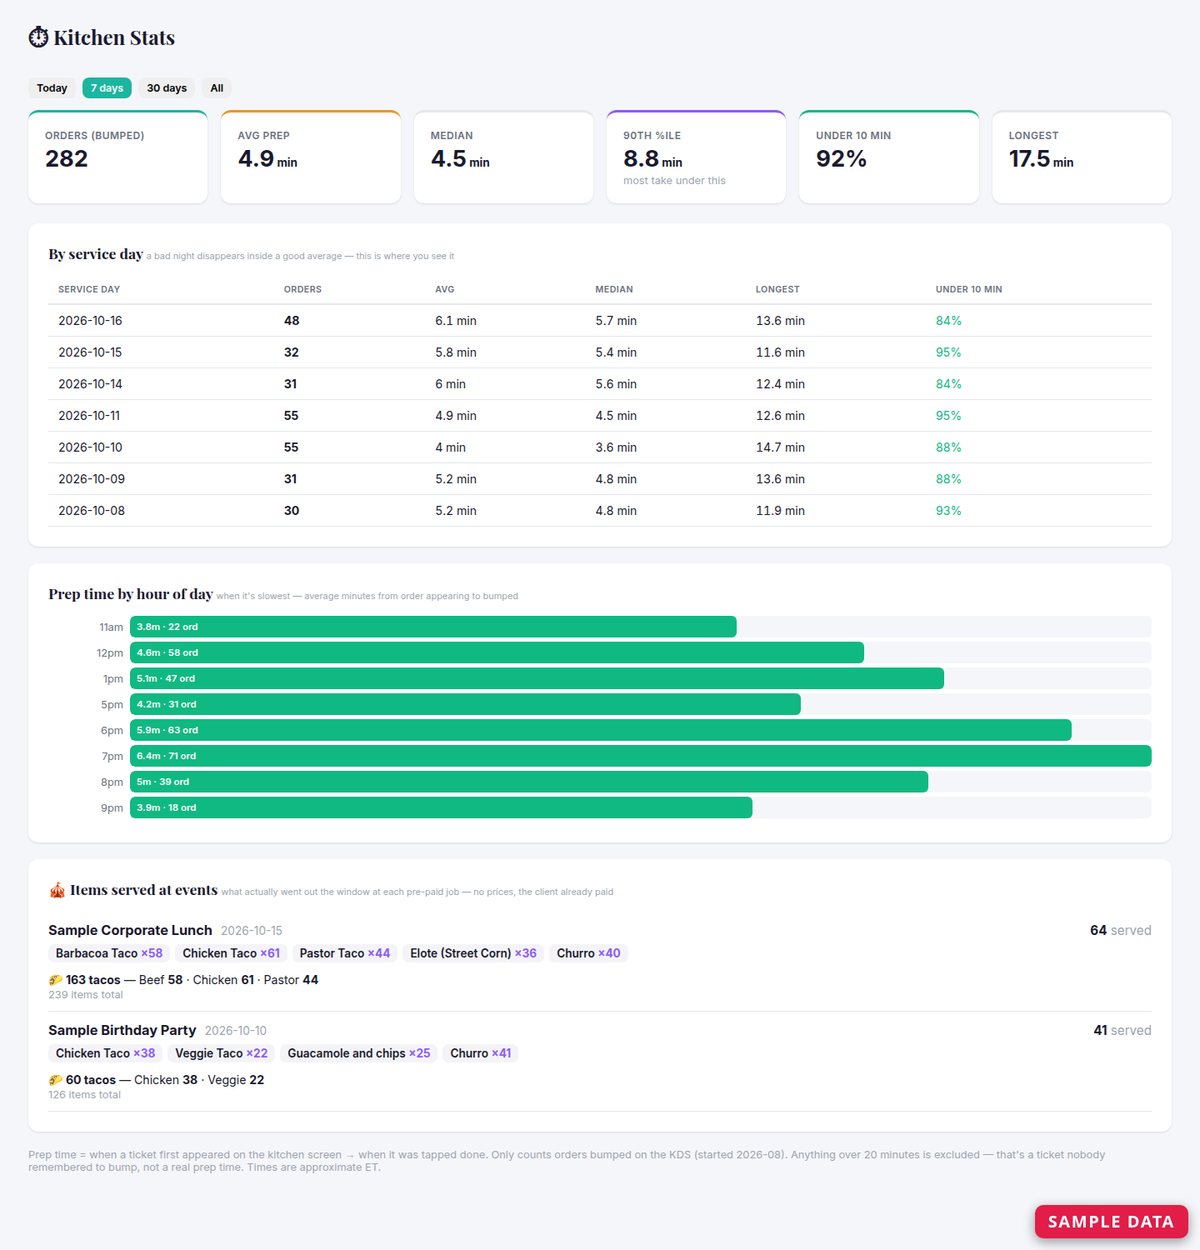This screenshot has width=1200, height=1250.
Task: Click the By service day heading
Action: (96, 254)
